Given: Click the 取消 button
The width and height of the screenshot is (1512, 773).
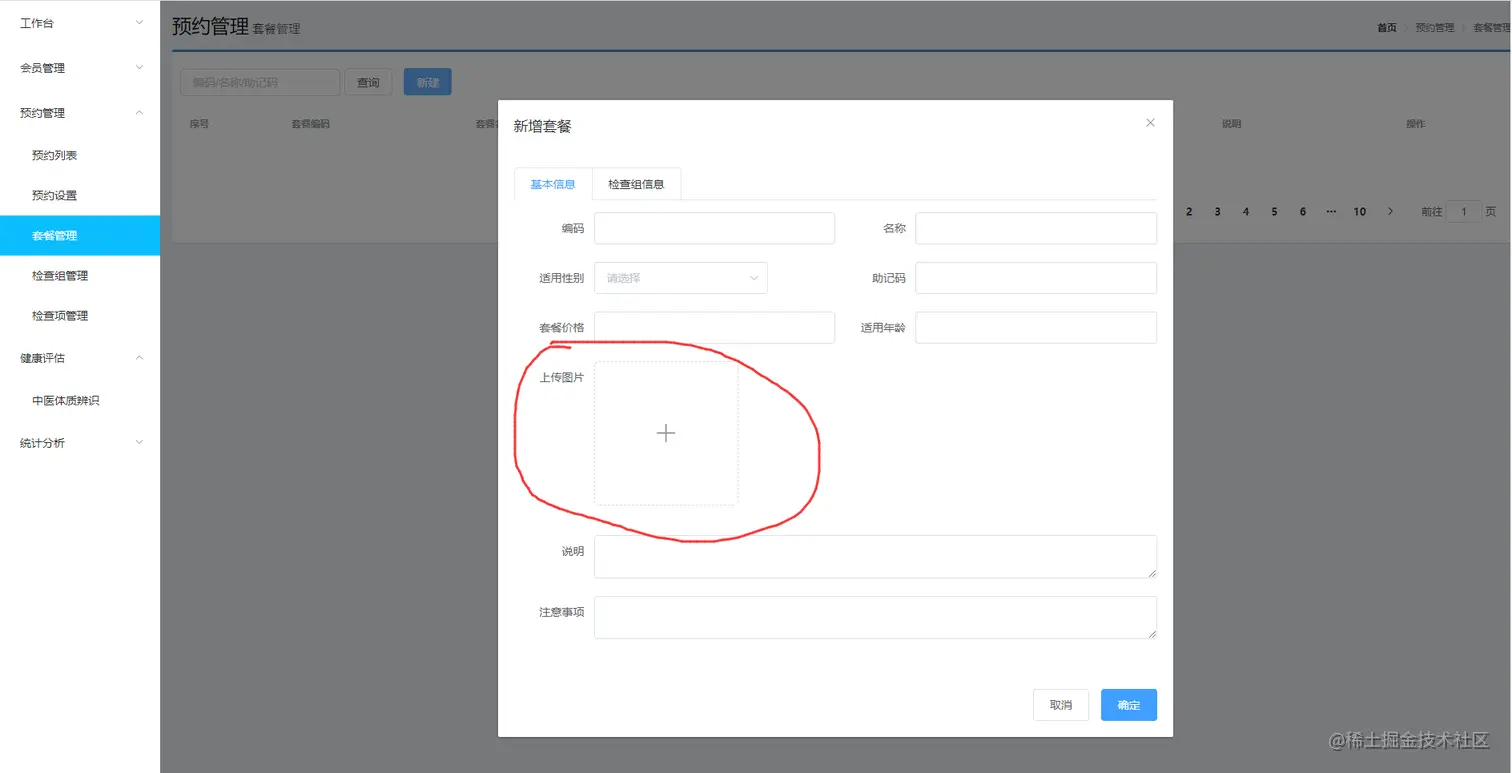Looking at the screenshot, I should point(1061,705).
